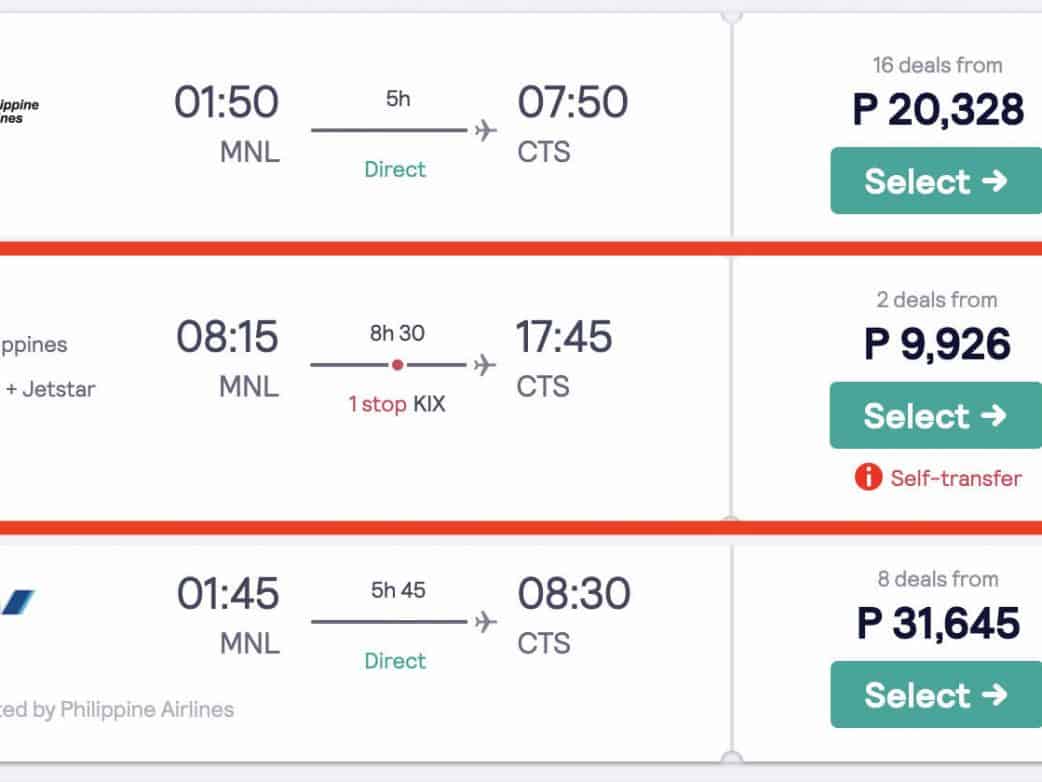Screen dimensions: 1042x782
Task: Click Select for the P 20,328 flight
Action: click(x=935, y=181)
